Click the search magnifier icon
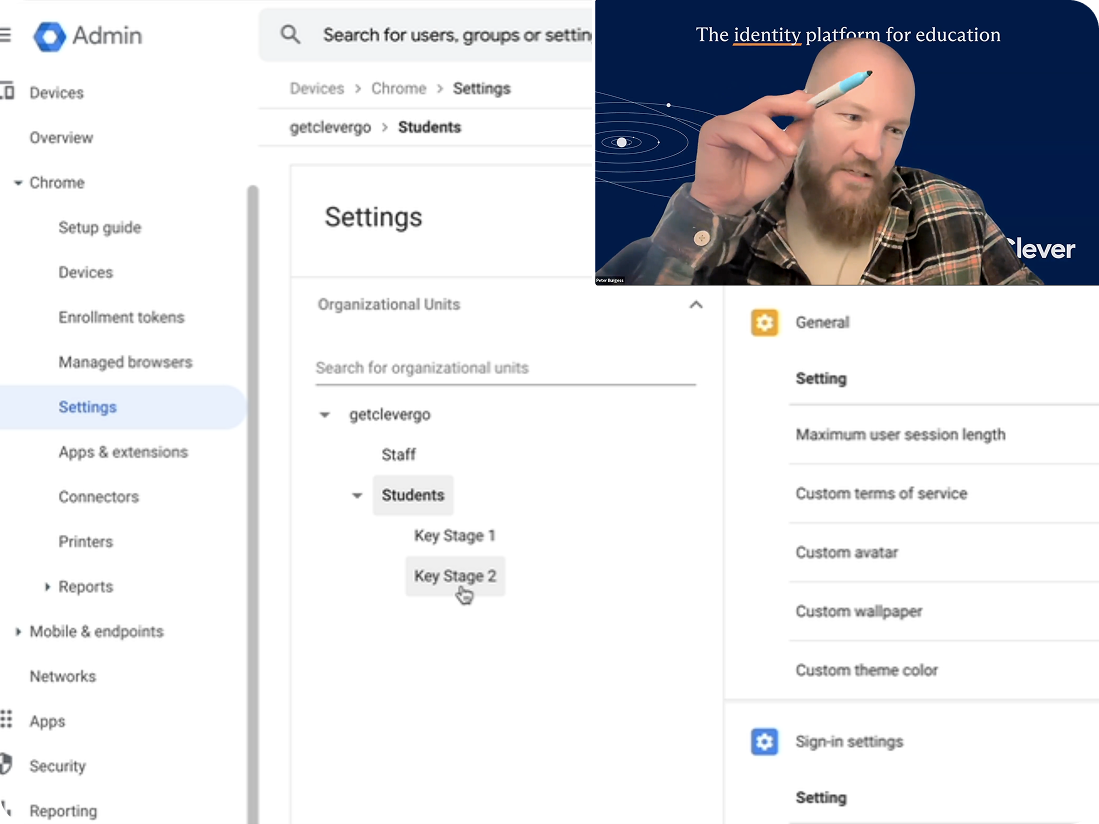1099x824 pixels. click(290, 34)
